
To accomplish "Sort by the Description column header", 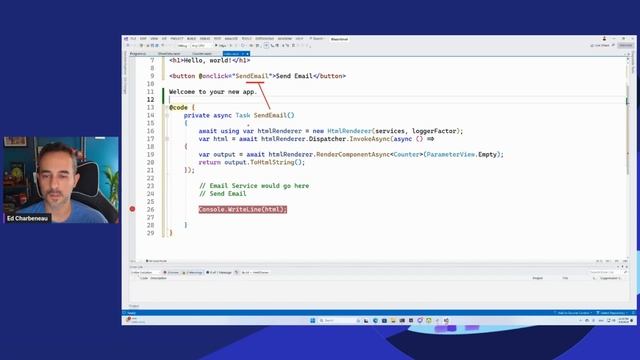I will coord(158,278).
